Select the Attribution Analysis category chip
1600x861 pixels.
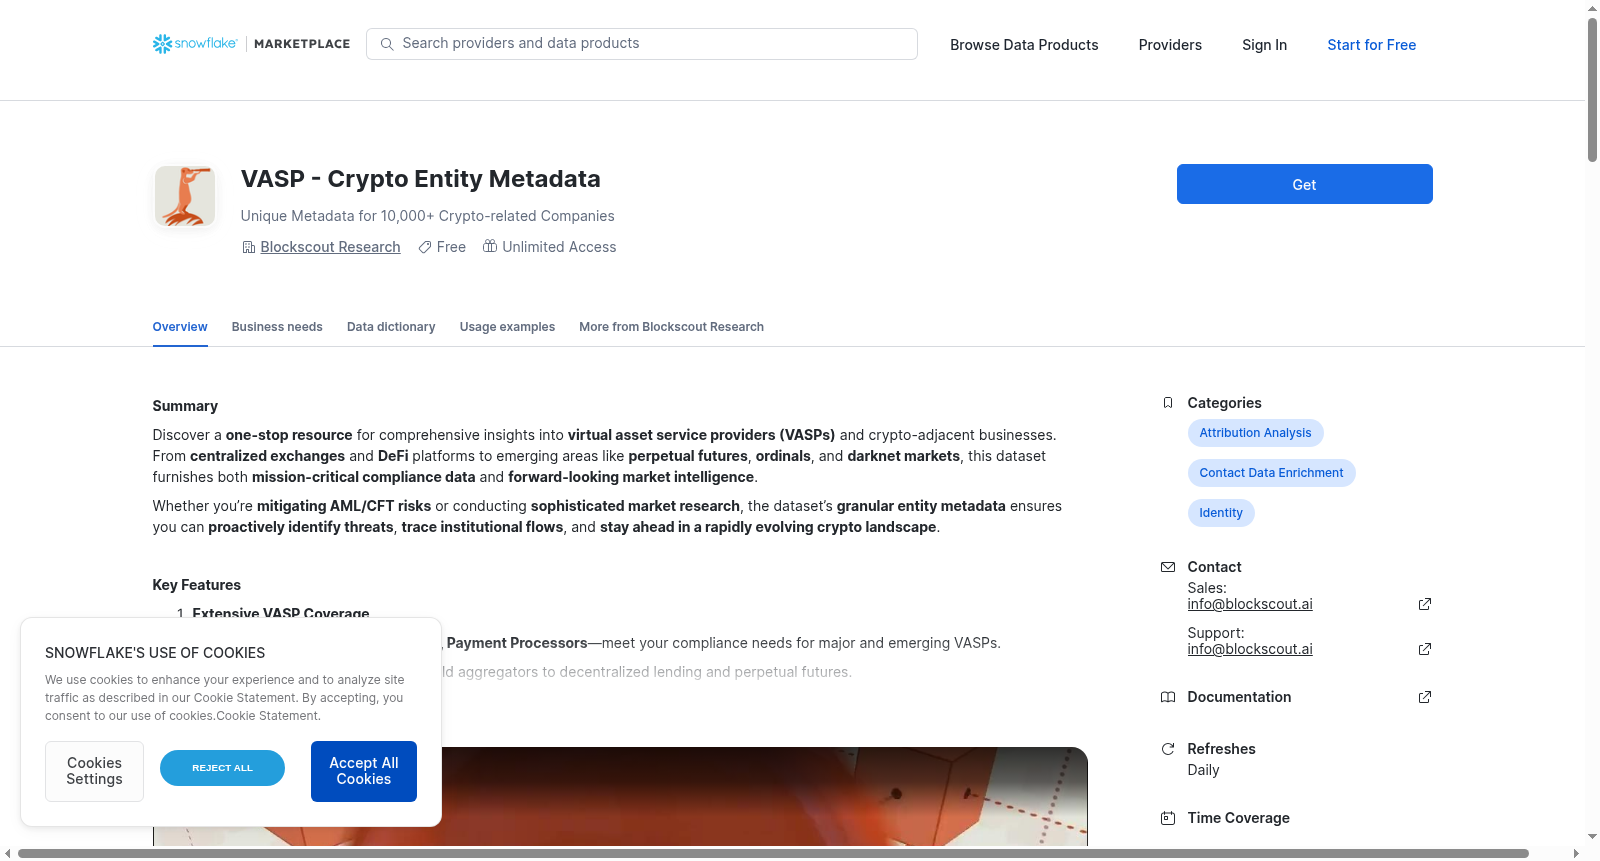(x=1255, y=433)
